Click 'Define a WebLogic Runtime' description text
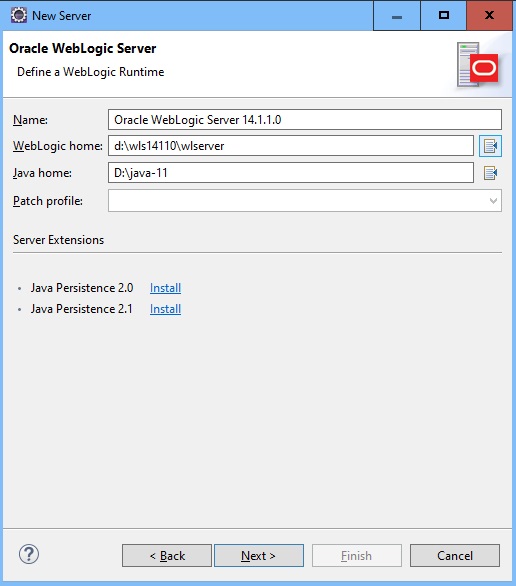The image size is (516, 586). [x=91, y=72]
